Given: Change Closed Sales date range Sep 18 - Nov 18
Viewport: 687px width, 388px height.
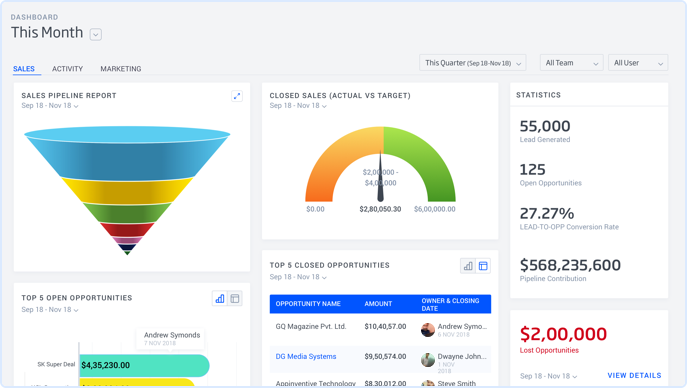Looking at the screenshot, I should [298, 106].
